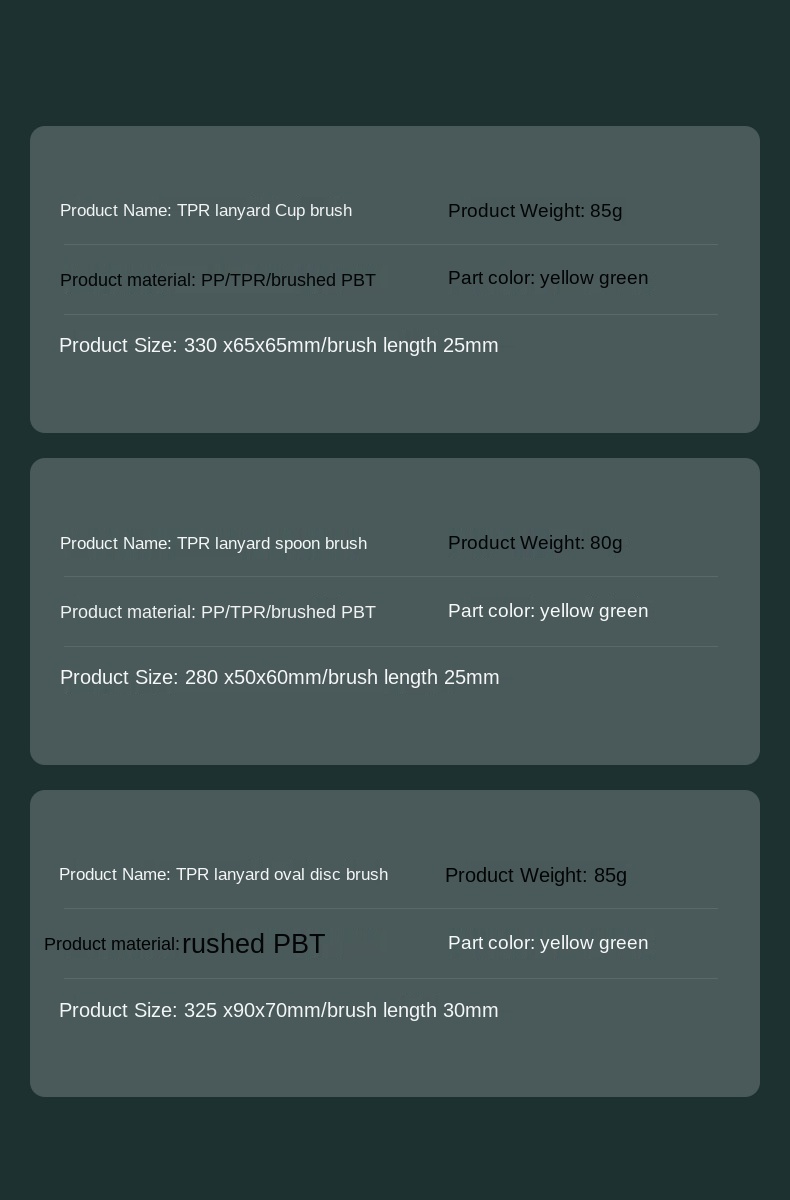Click empty area at bottom of cup brush card
790x1200 pixels.
[x=395, y=400]
